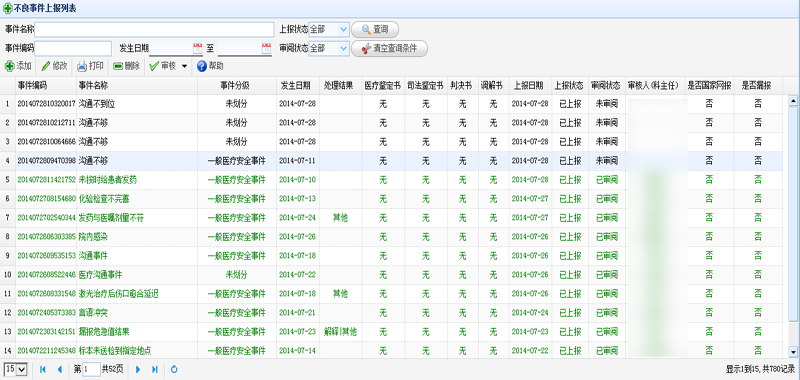The height and width of the screenshot is (380, 800).
Task: Click the 添加 (add) toolbar button
Action: 18,66
